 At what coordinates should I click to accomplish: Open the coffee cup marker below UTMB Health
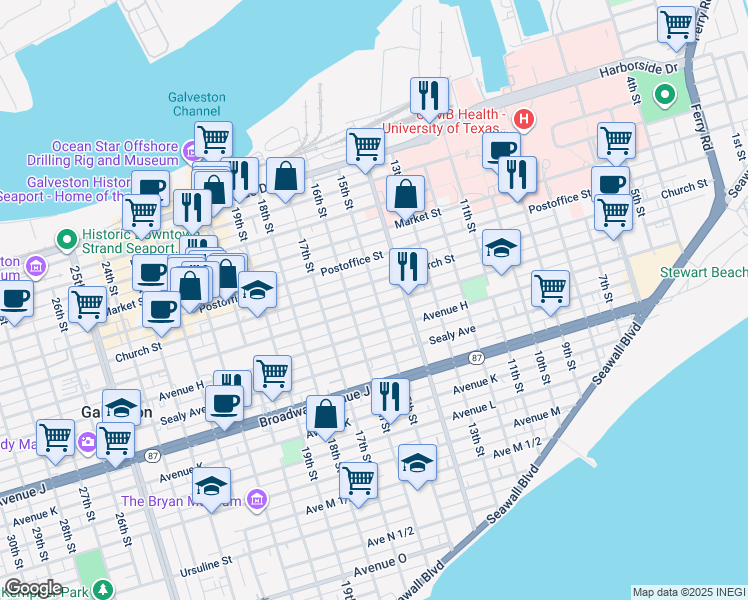[501, 151]
